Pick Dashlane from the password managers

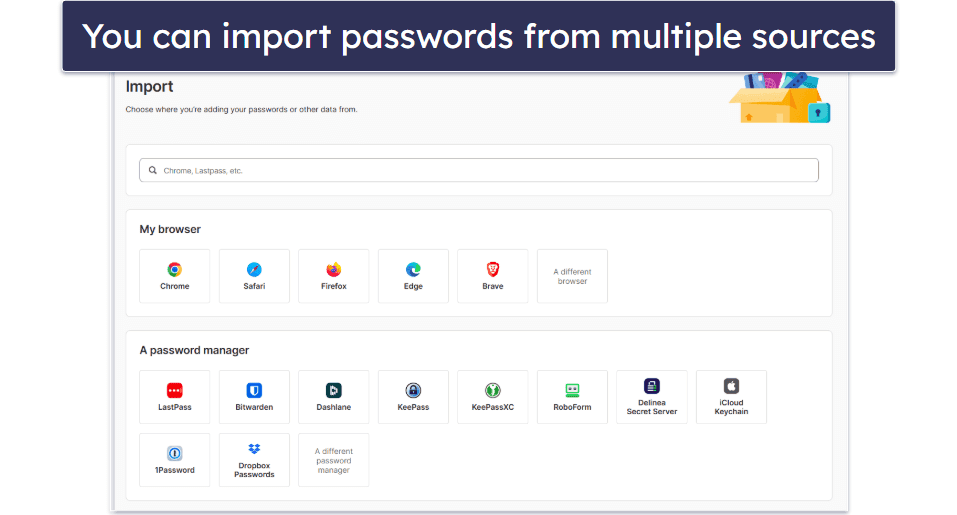(x=333, y=397)
